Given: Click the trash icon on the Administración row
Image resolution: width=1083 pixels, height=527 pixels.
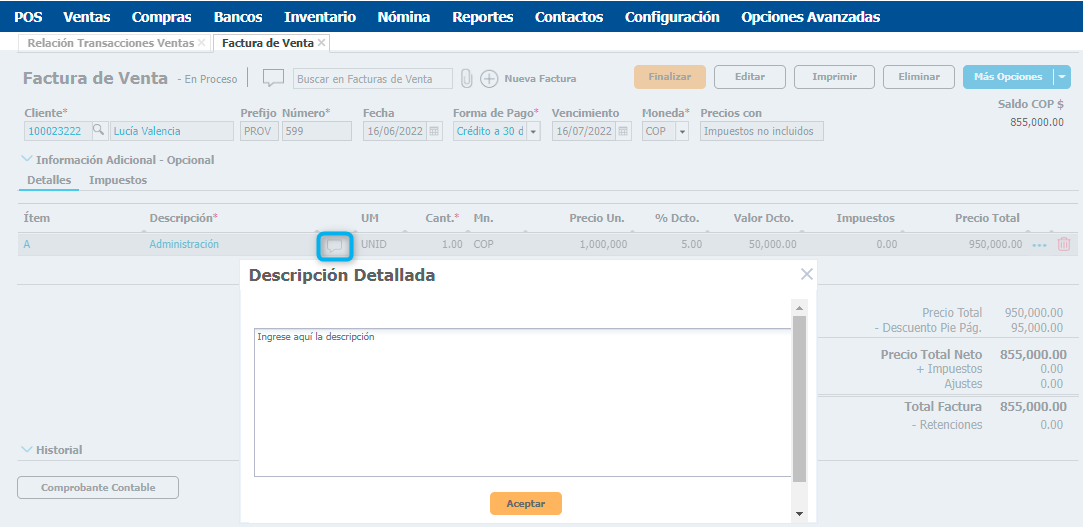Looking at the screenshot, I should (1063, 244).
